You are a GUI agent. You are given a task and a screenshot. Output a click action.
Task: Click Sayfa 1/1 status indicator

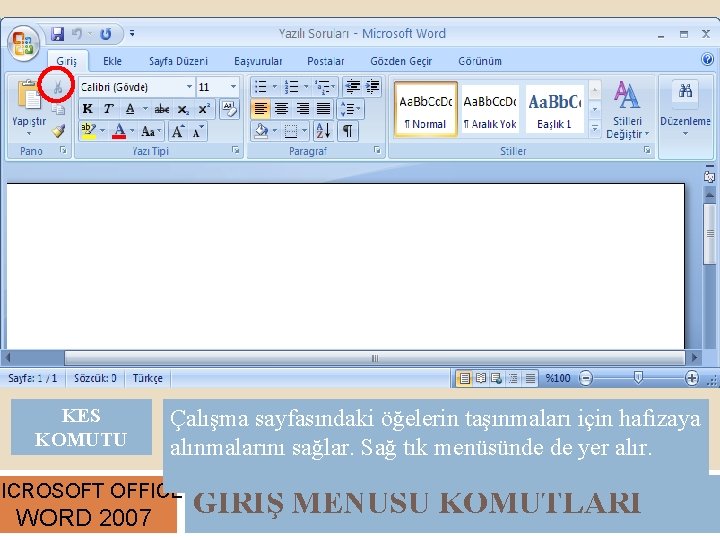point(33,378)
